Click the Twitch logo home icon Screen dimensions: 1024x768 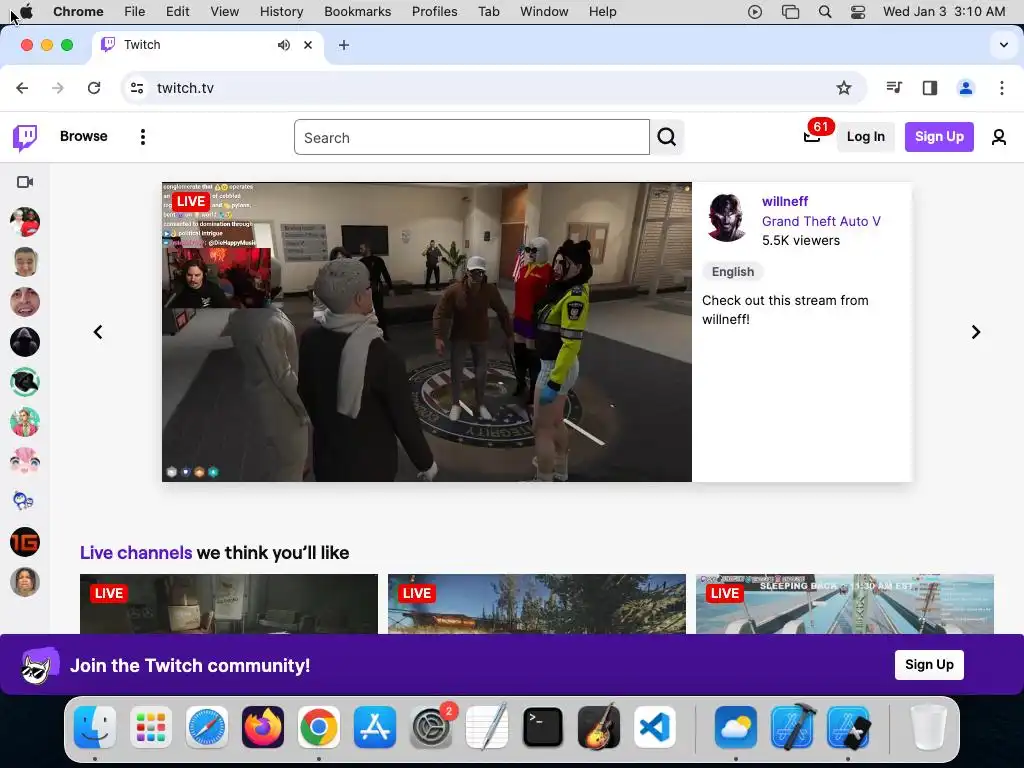25,137
